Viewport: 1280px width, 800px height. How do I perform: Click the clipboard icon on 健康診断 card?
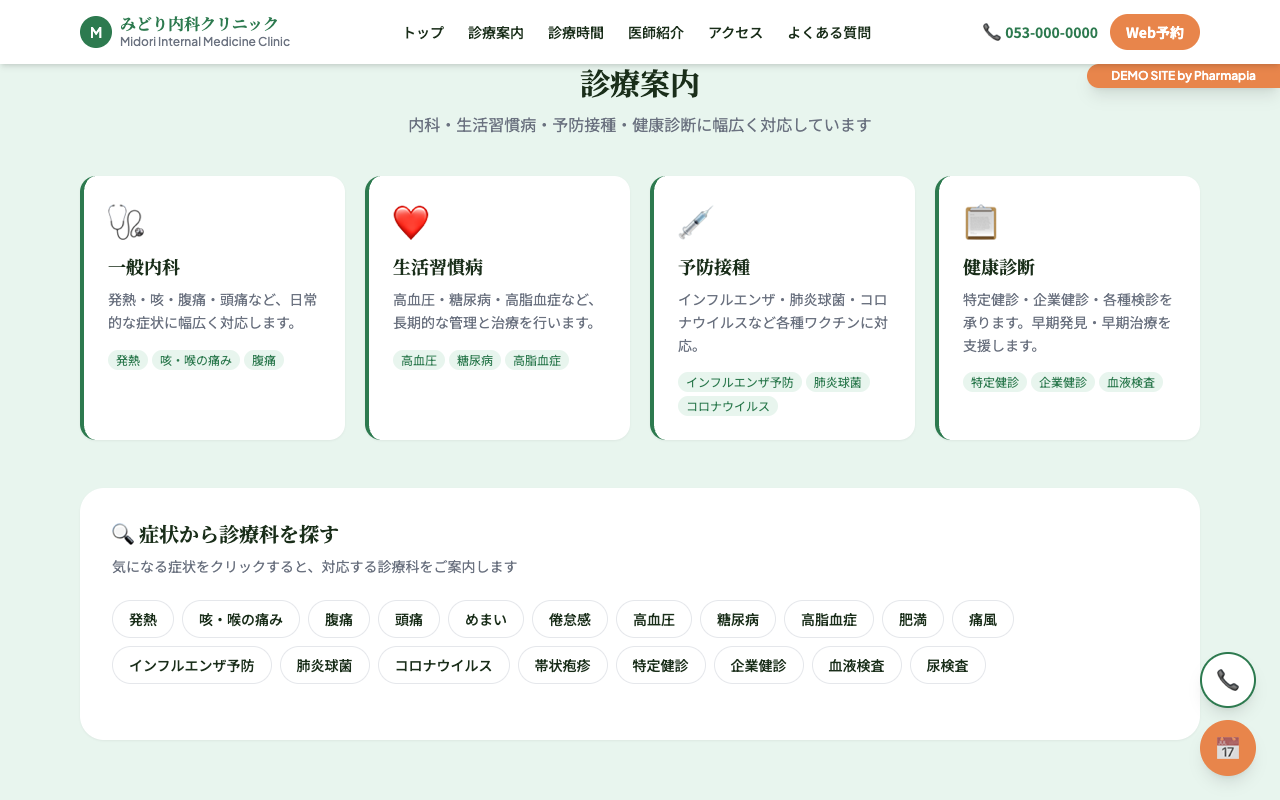981,222
